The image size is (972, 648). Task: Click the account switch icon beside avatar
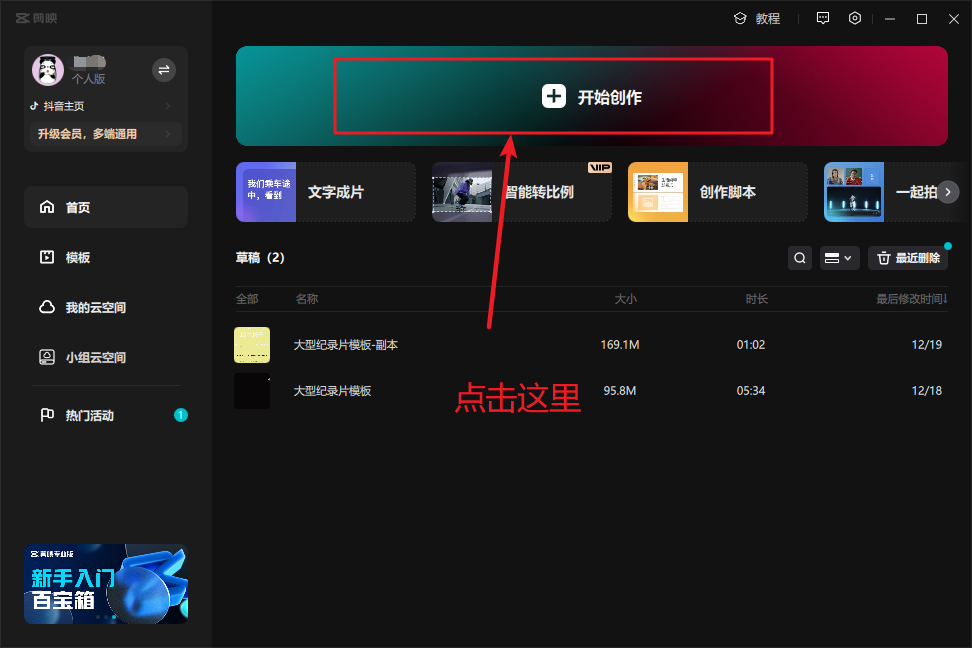164,69
